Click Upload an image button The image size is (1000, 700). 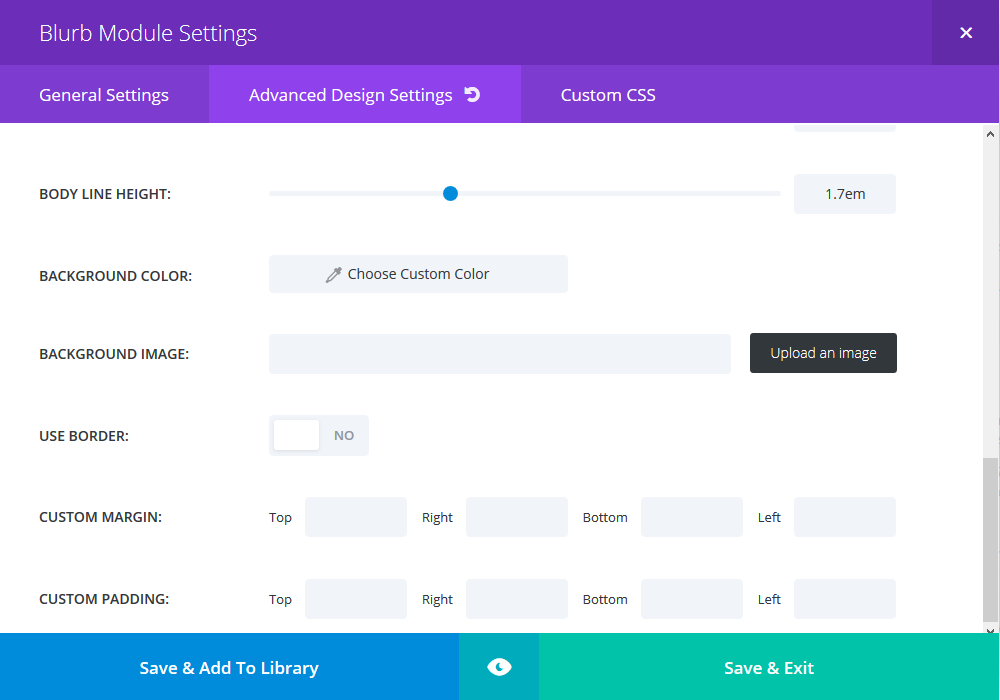click(x=823, y=353)
